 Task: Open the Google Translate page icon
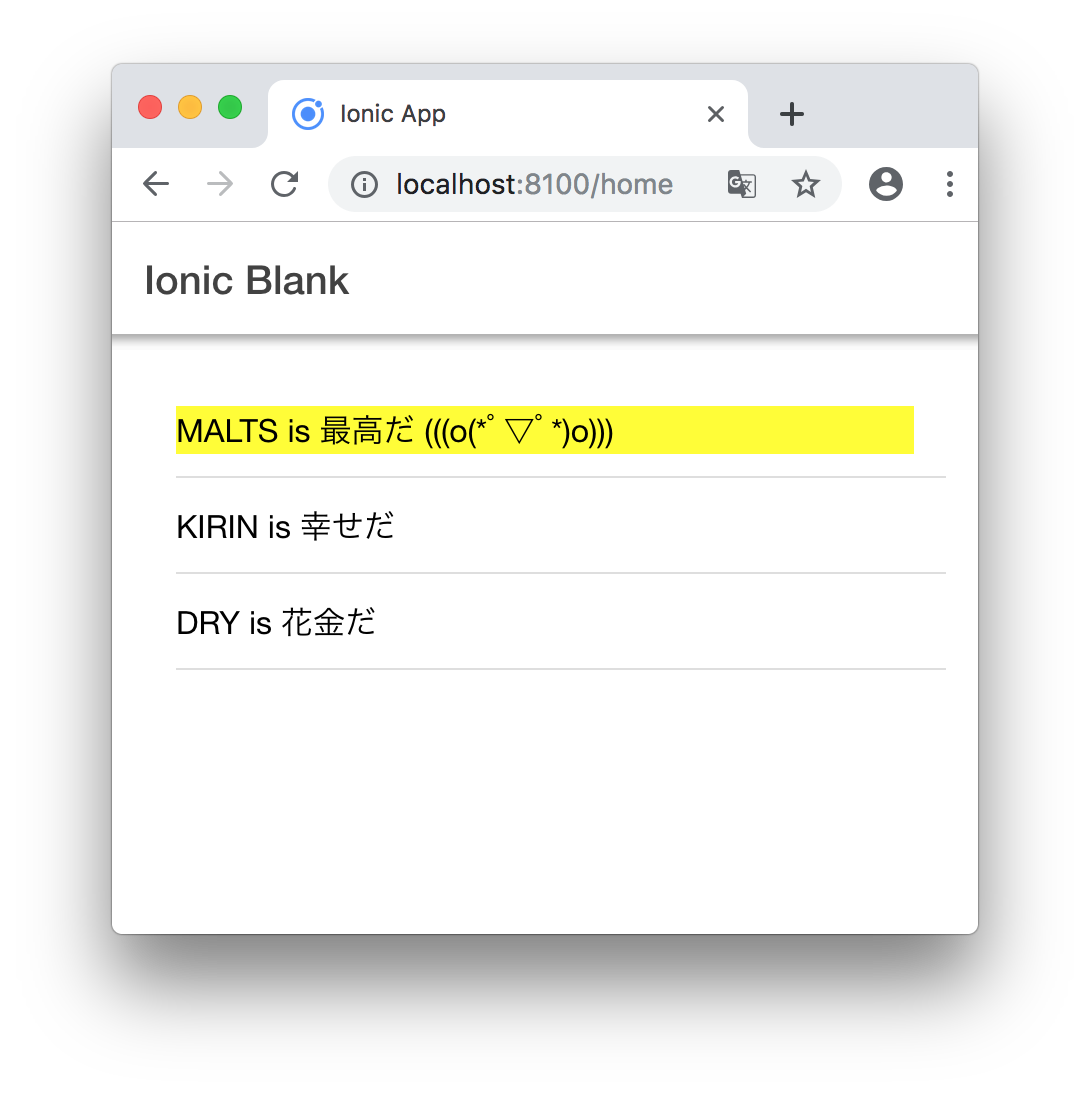click(741, 184)
